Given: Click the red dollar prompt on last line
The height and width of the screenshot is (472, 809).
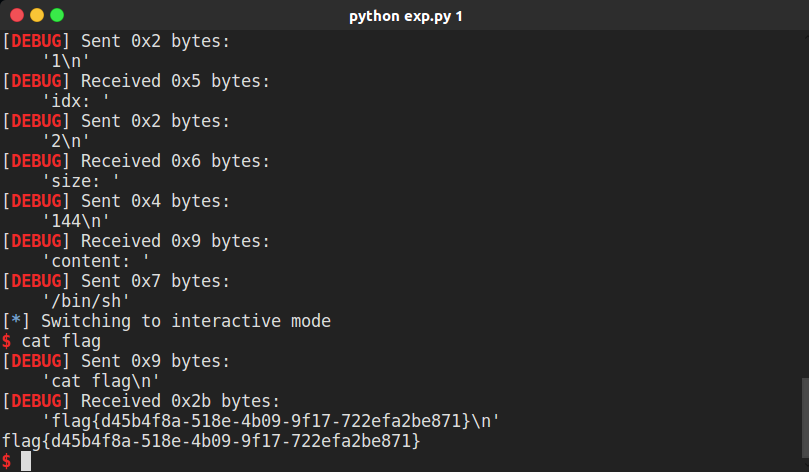Looking at the screenshot, I should tap(7, 461).
